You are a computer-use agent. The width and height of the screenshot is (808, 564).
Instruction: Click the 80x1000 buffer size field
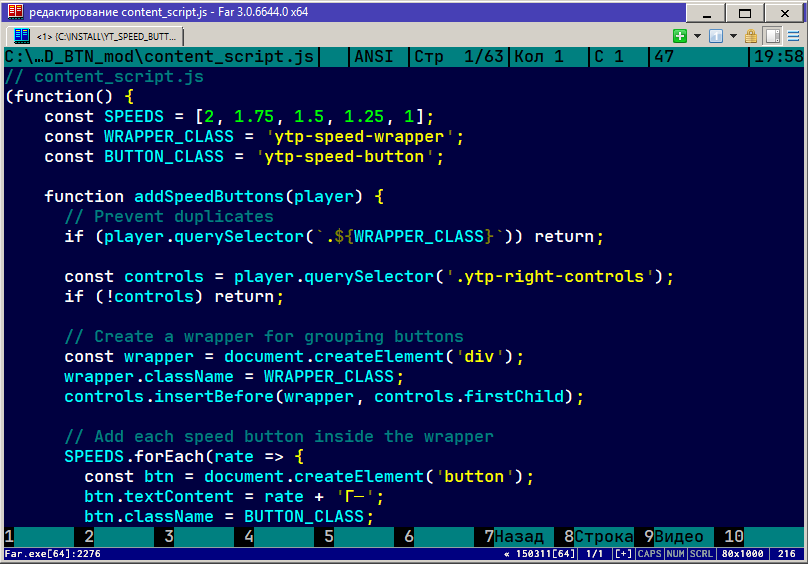743,554
